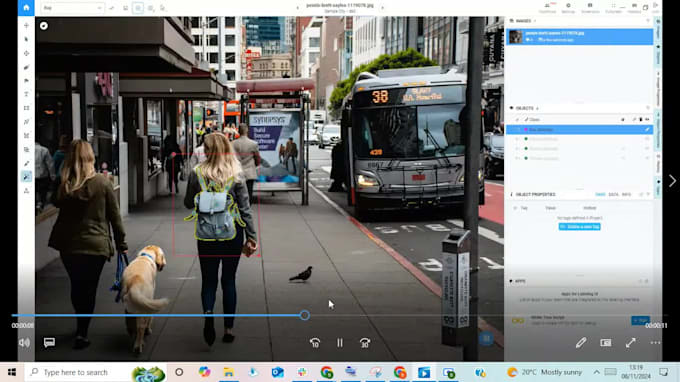
Task: Click the highlighted smart tool icon
Action: click(26, 177)
